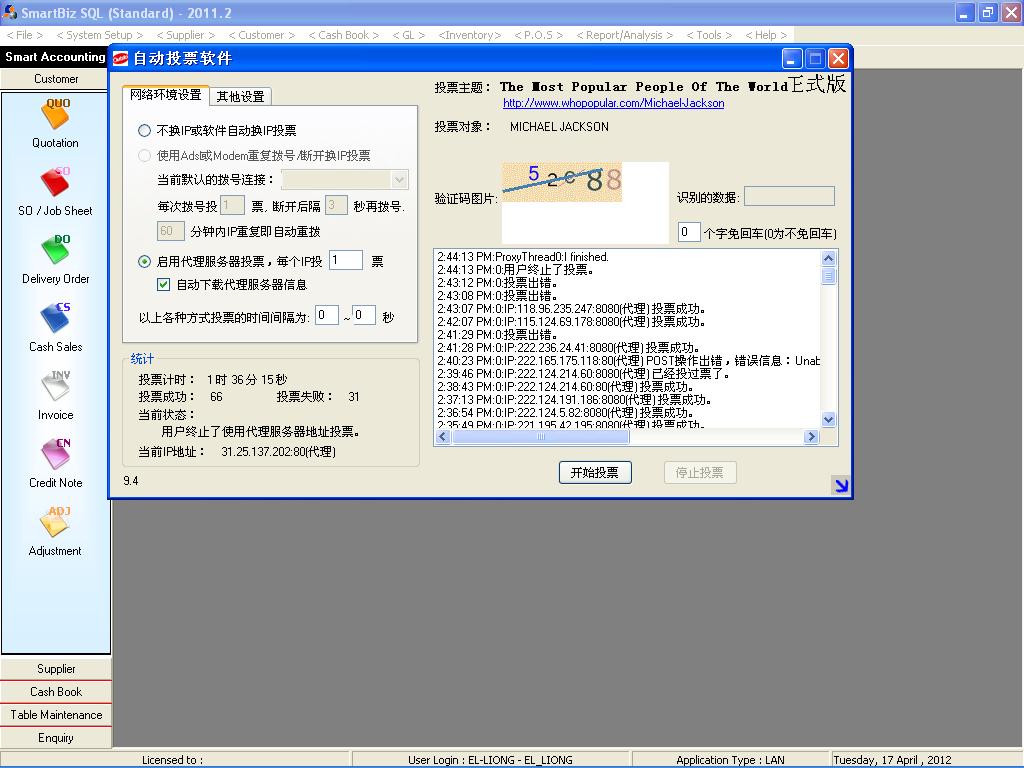1024x768 pixels.
Task: Expand the Supplier sidebar section
Action: 56,669
